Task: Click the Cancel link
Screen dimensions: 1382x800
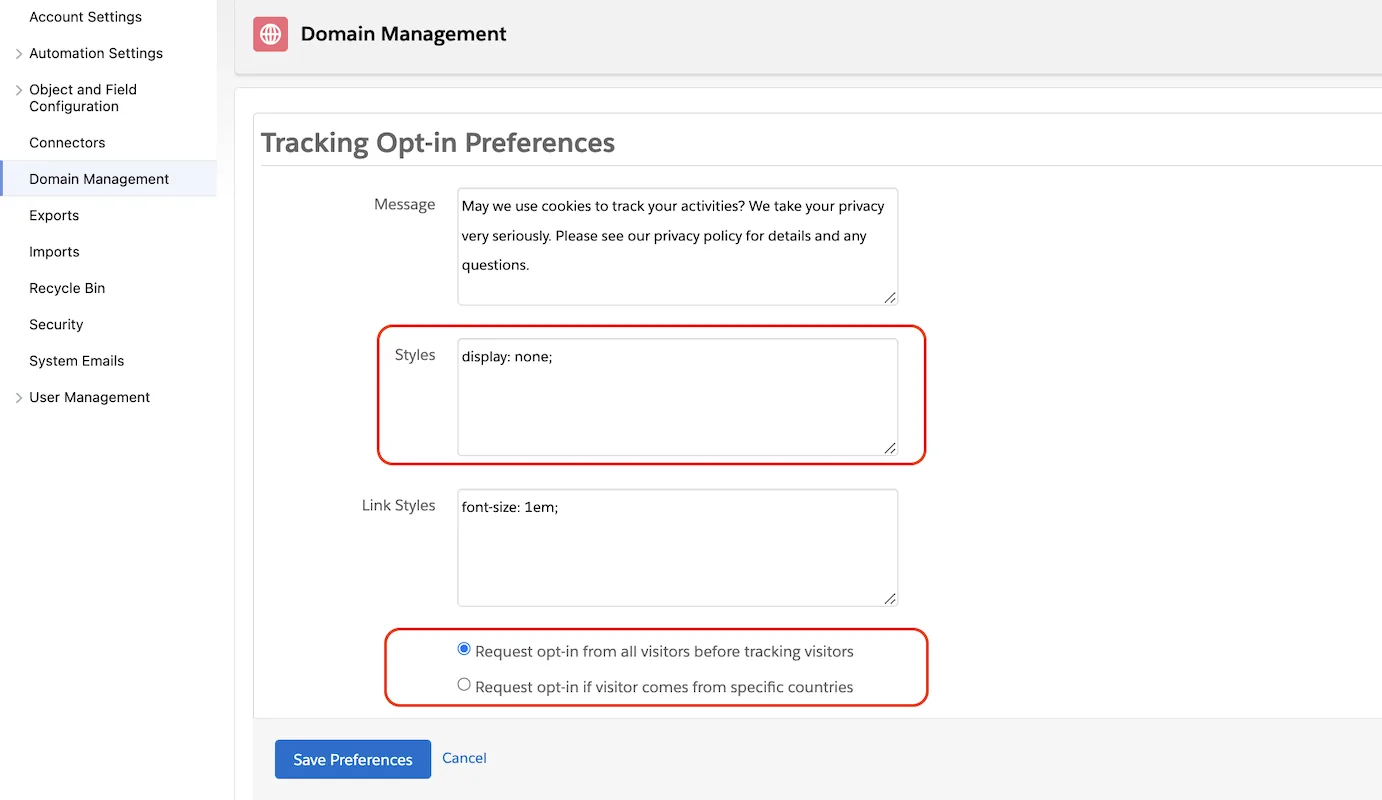Action: (x=464, y=758)
